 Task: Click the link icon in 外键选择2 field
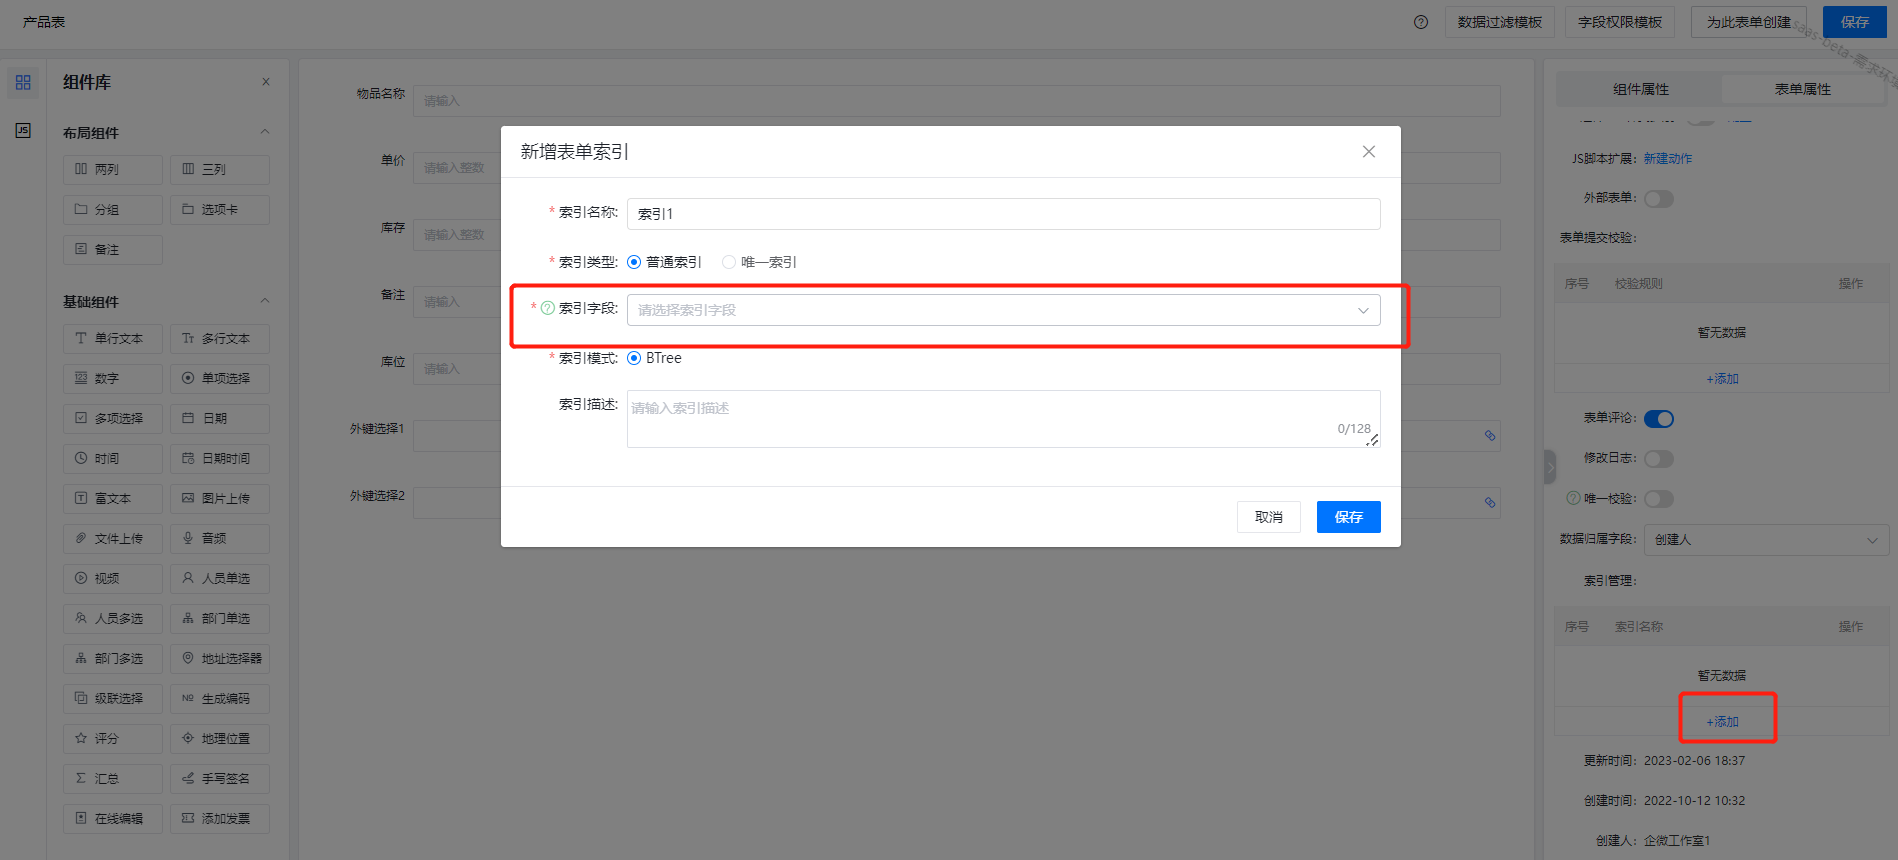[x=1489, y=503]
